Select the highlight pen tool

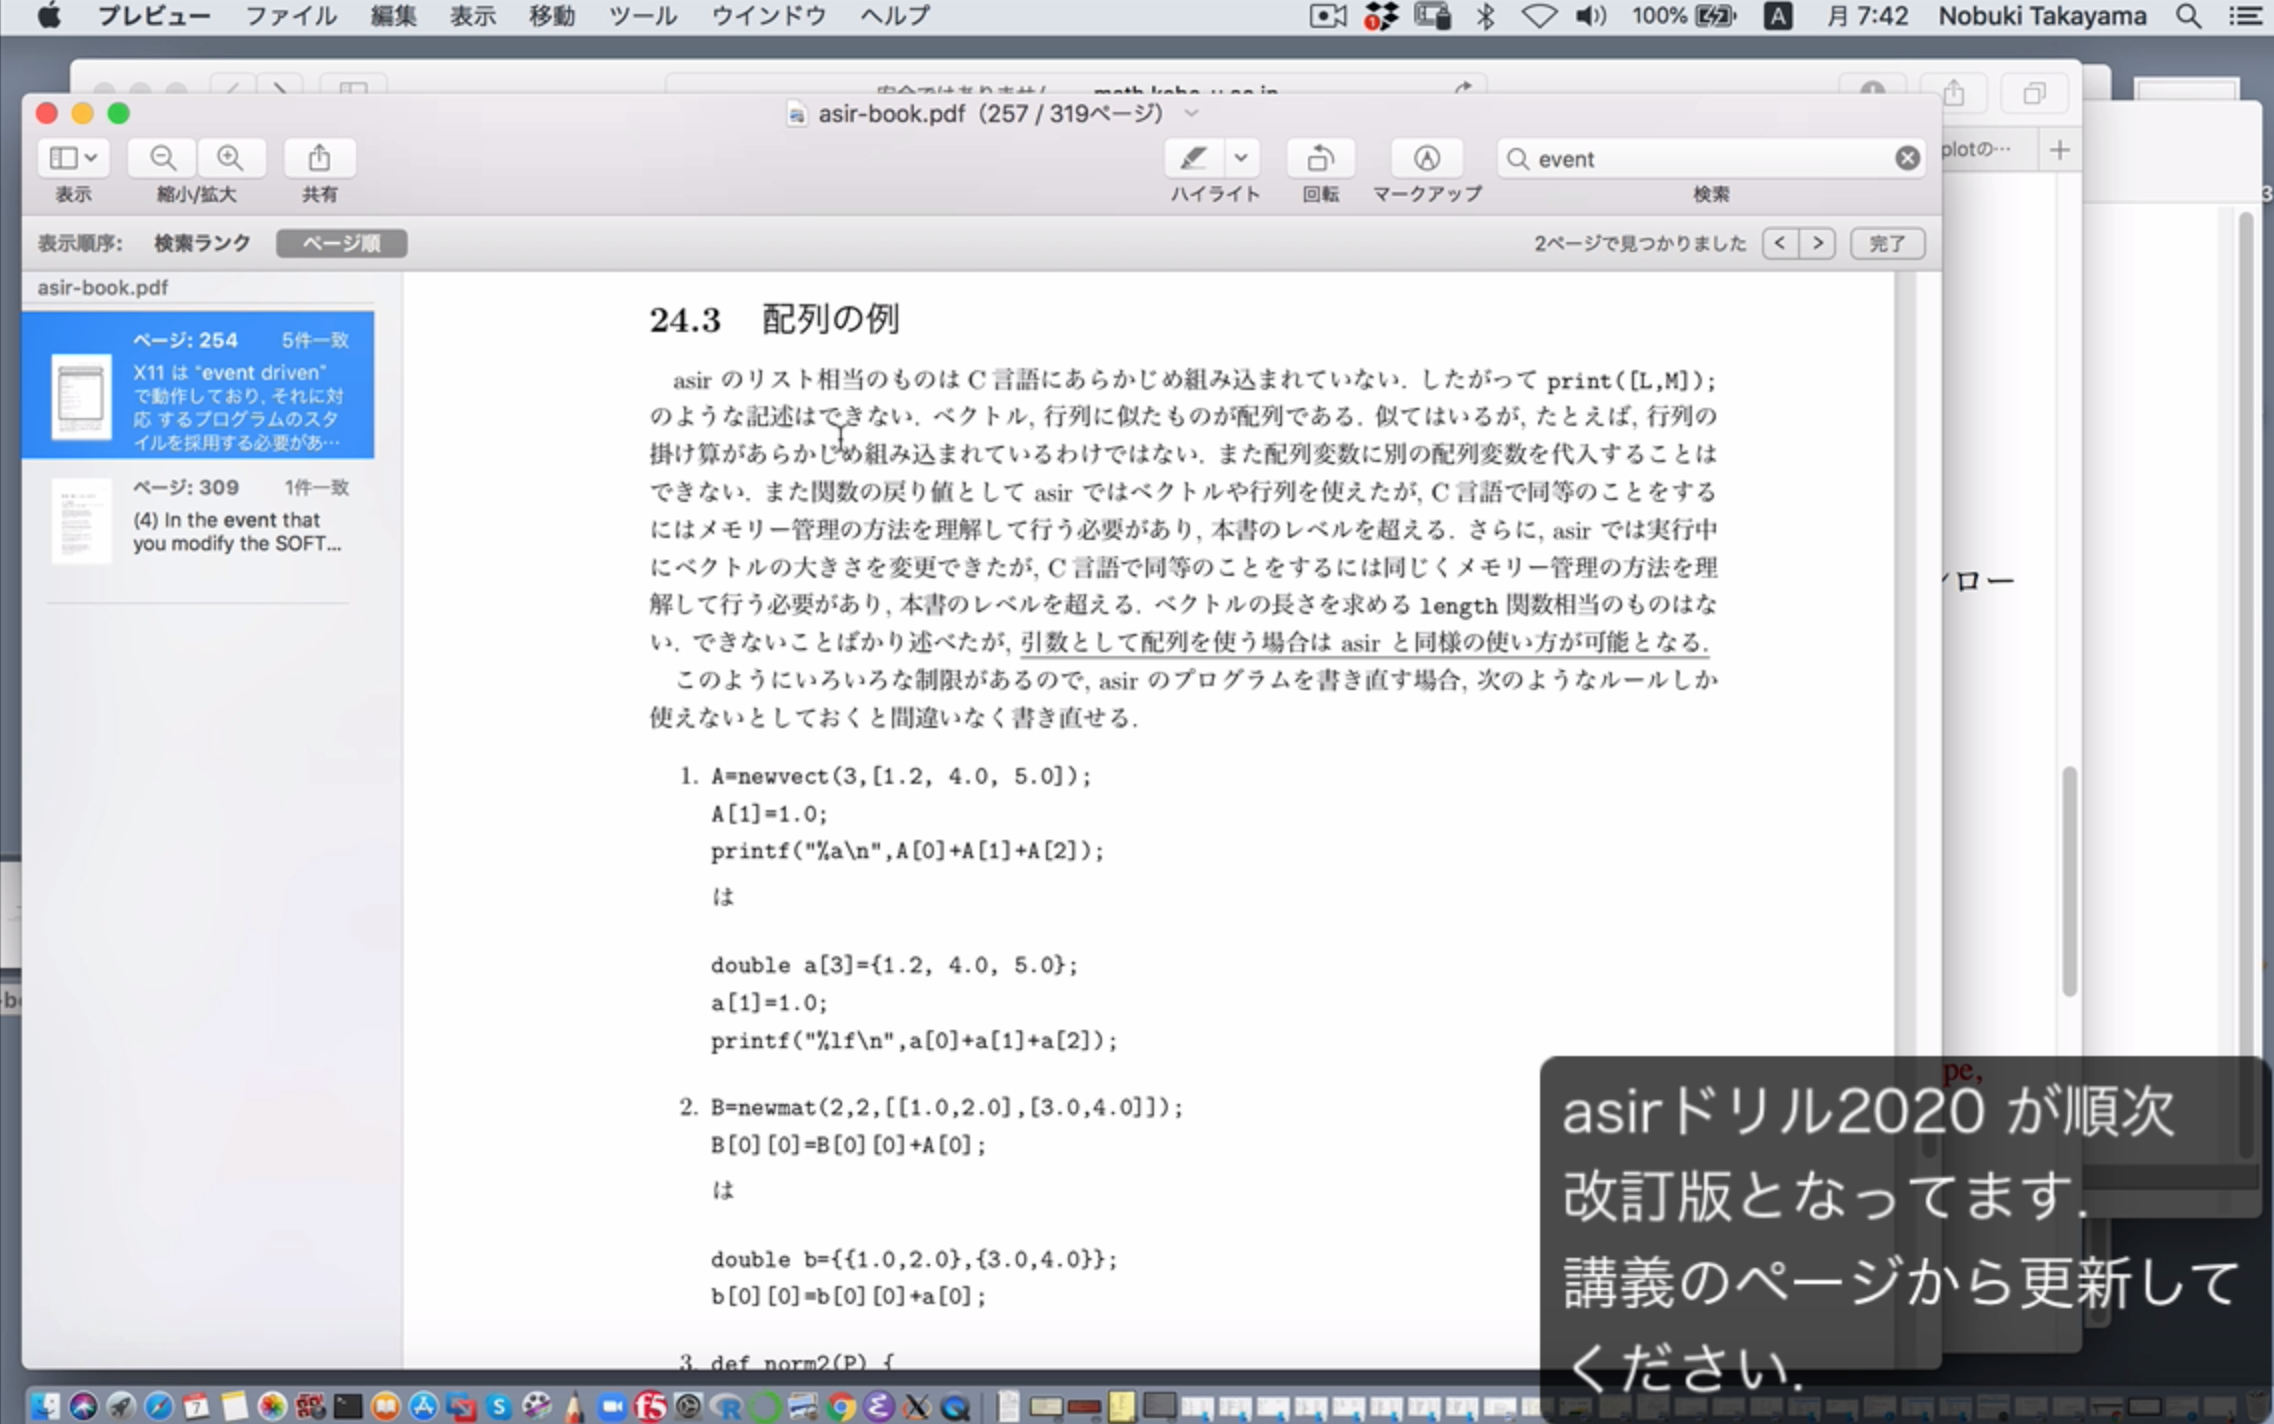[1193, 158]
